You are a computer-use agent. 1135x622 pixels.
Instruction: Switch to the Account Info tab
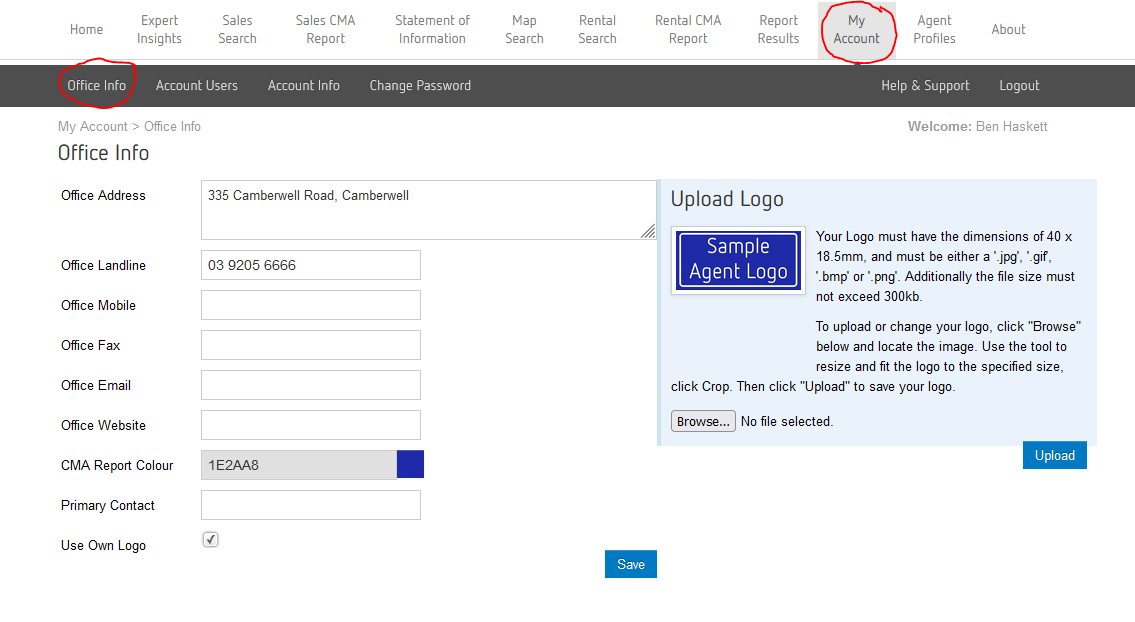[x=304, y=86]
